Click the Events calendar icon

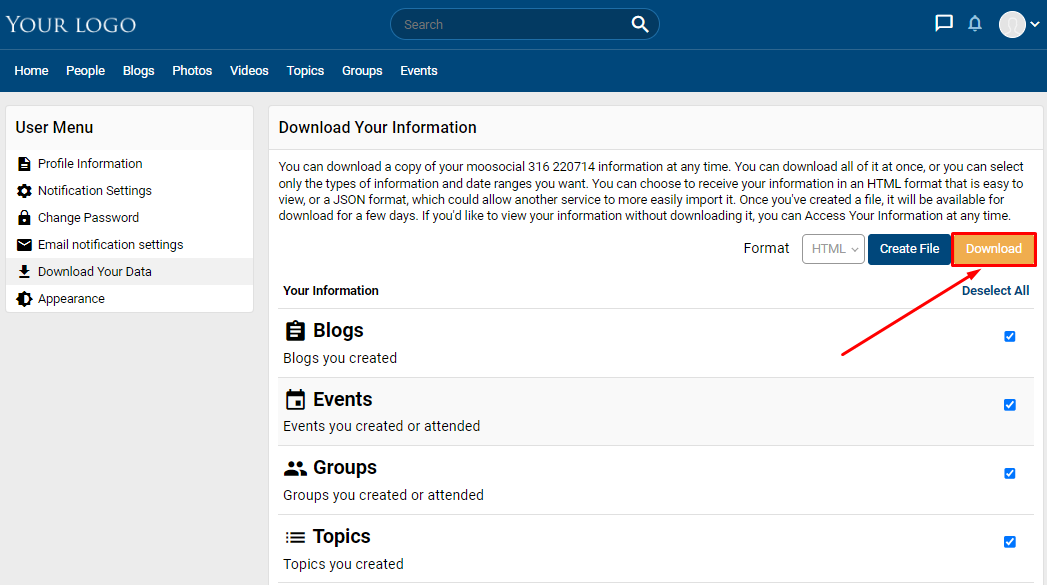coord(295,399)
